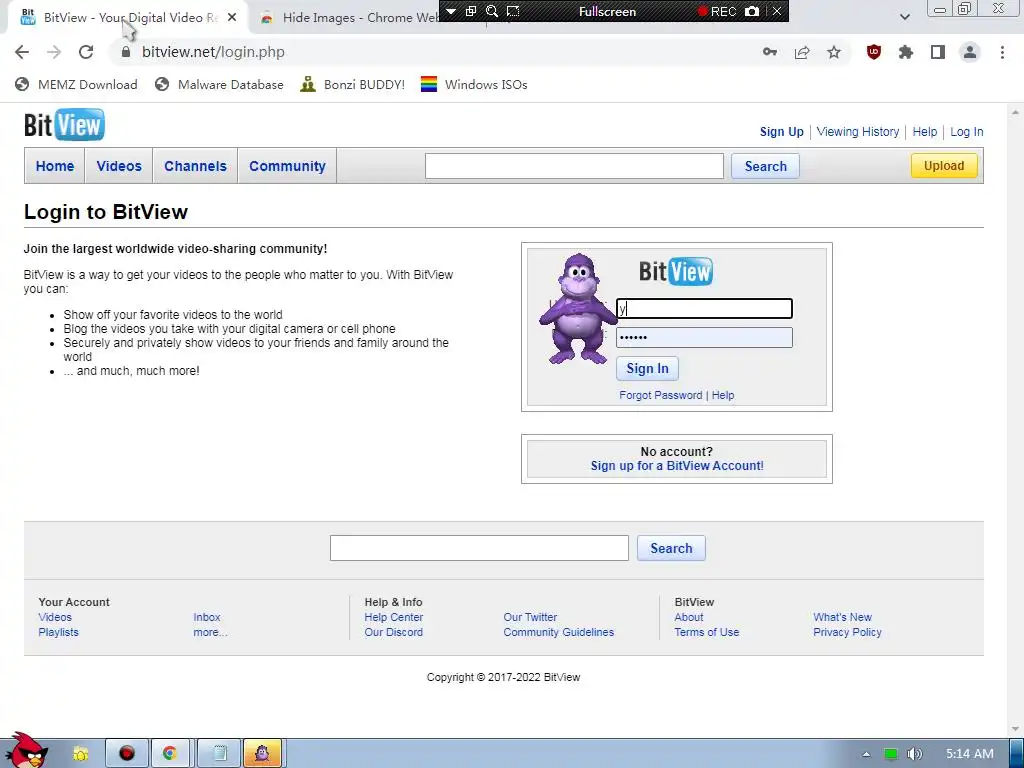Open the Bonzi BUDDY! bookmark
The image size is (1024, 768).
pyautogui.click(x=353, y=84)
